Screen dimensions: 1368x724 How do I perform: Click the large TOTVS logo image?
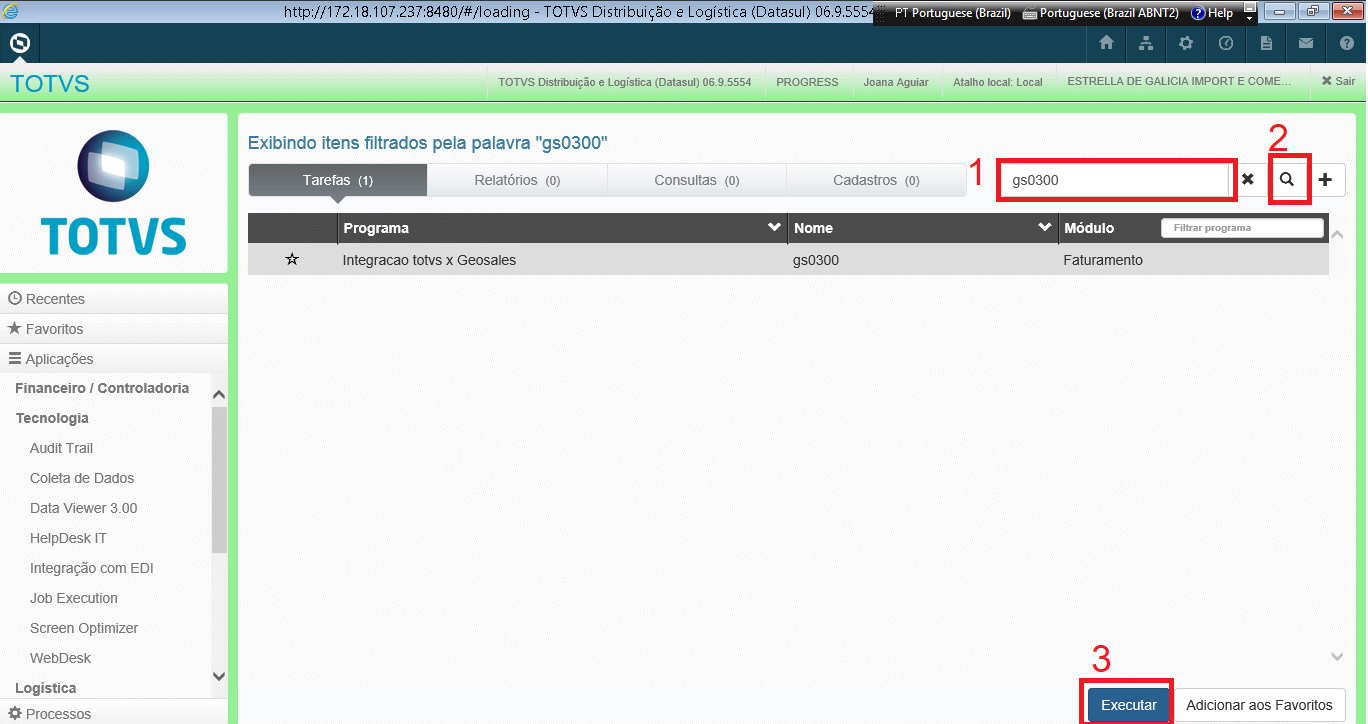113,192
